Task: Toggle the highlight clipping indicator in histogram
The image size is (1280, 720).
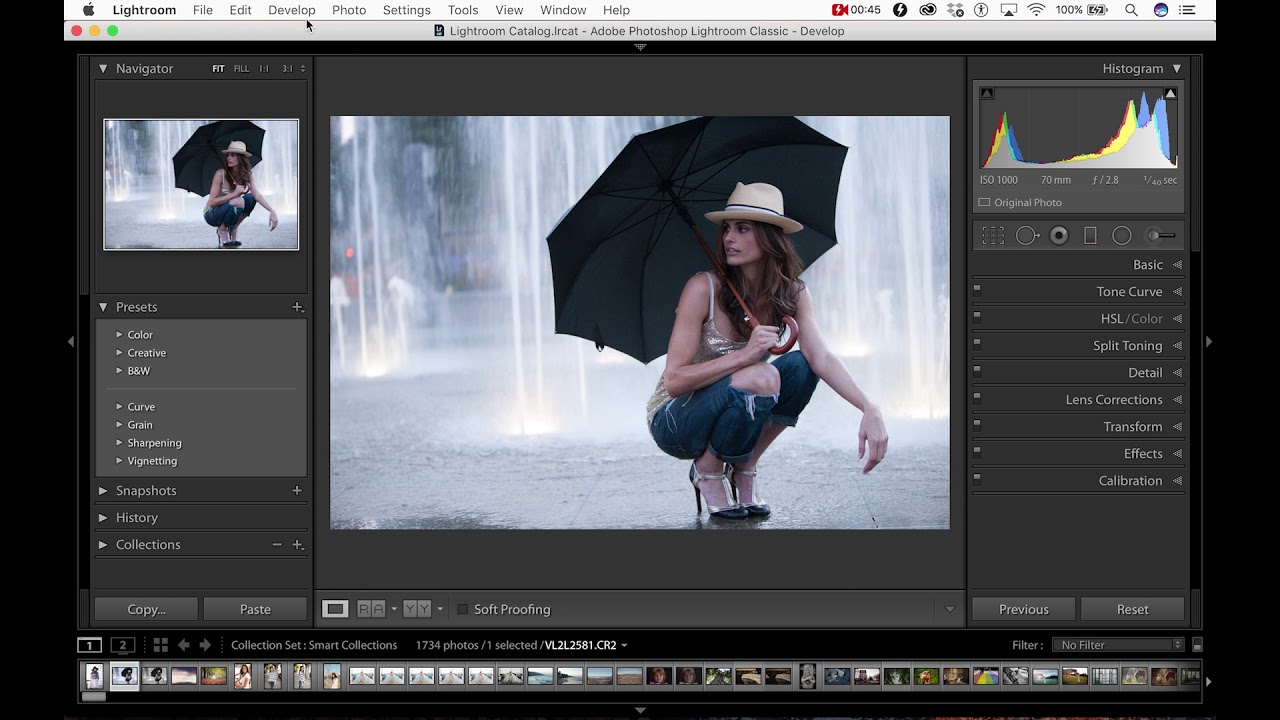Action: coord(1170,93)
